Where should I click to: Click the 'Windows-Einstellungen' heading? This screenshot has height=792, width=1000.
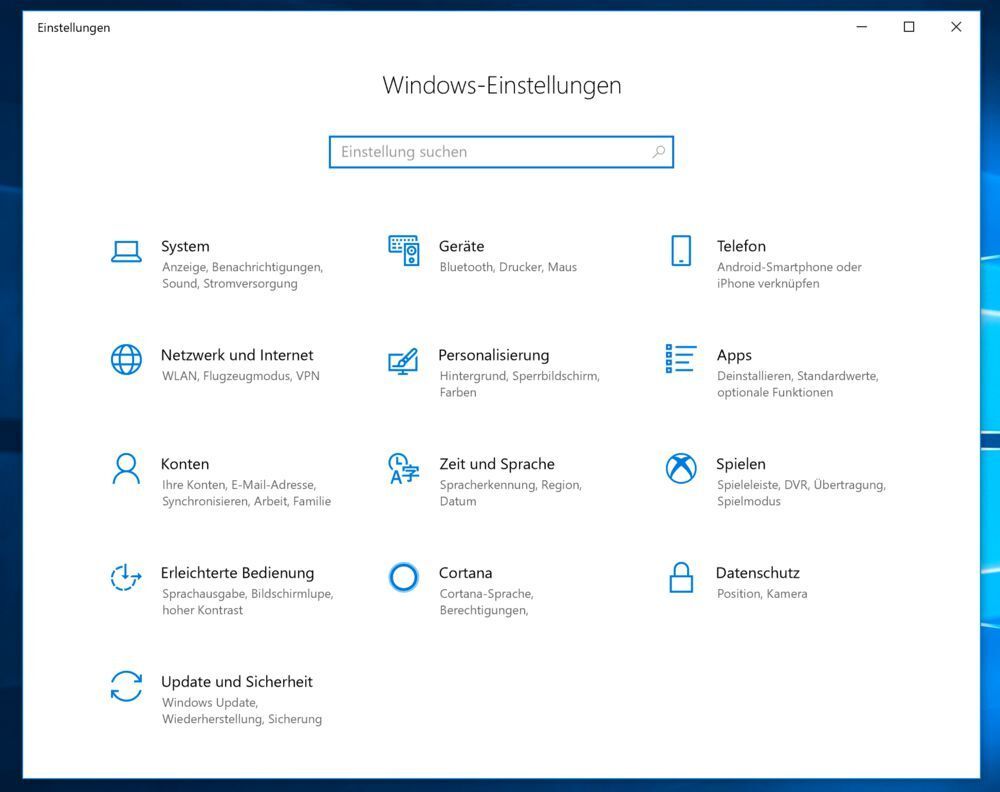coord(502,85)
